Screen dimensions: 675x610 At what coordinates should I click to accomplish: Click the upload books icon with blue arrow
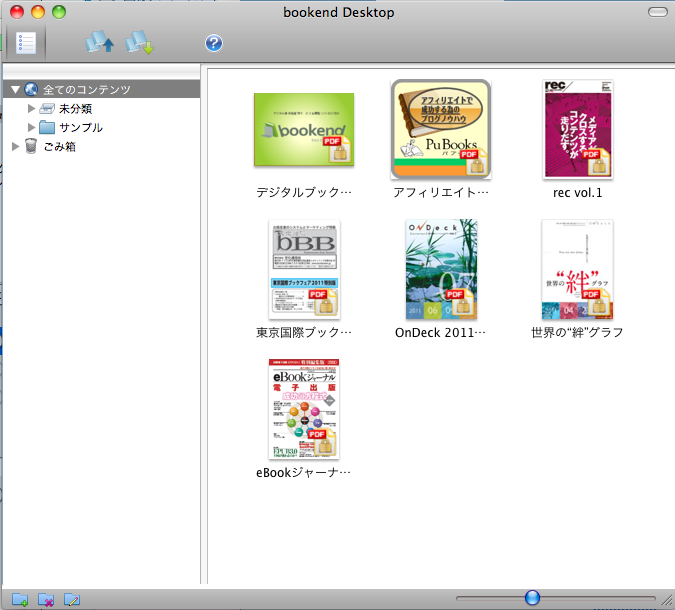(99, 42)
